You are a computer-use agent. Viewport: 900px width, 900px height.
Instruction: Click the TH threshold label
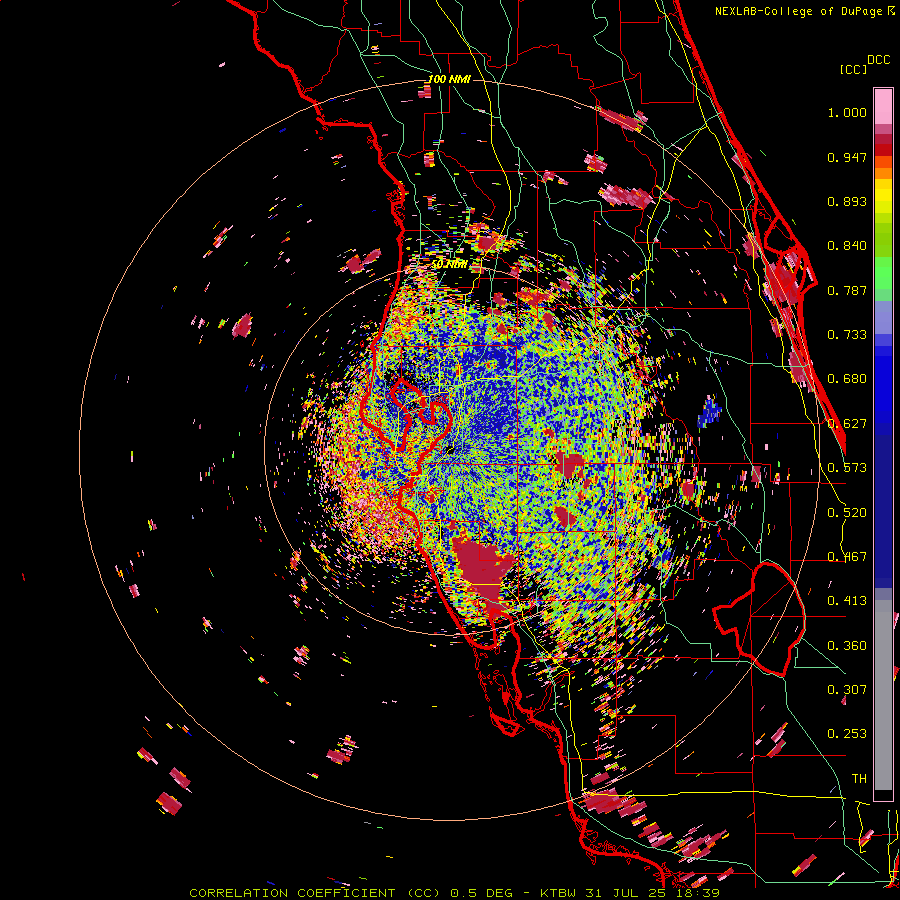[x=859, y=779]
